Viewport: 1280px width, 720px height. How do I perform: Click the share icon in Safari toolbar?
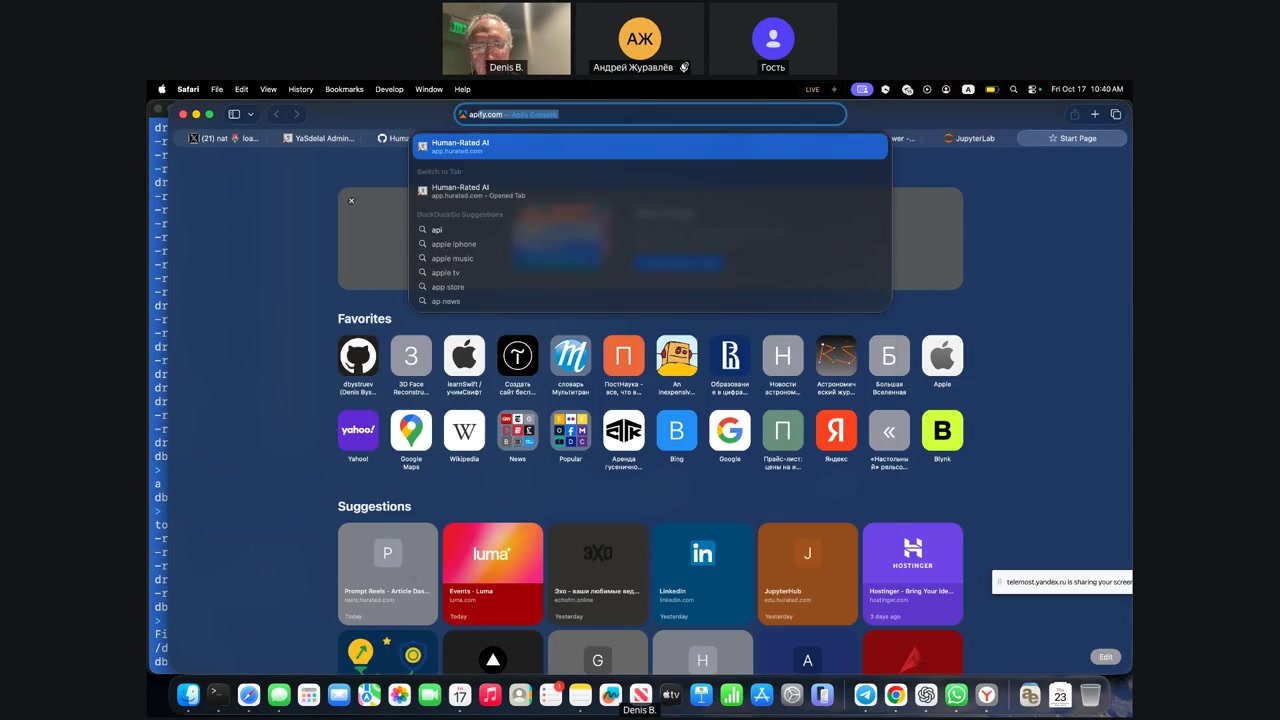tap(1074, 114)
